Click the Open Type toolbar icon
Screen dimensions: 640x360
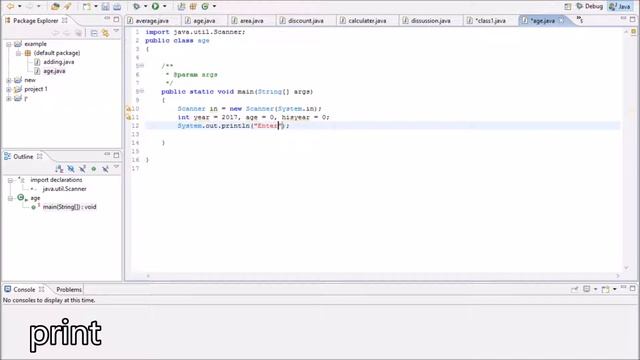tap(55, 7)
